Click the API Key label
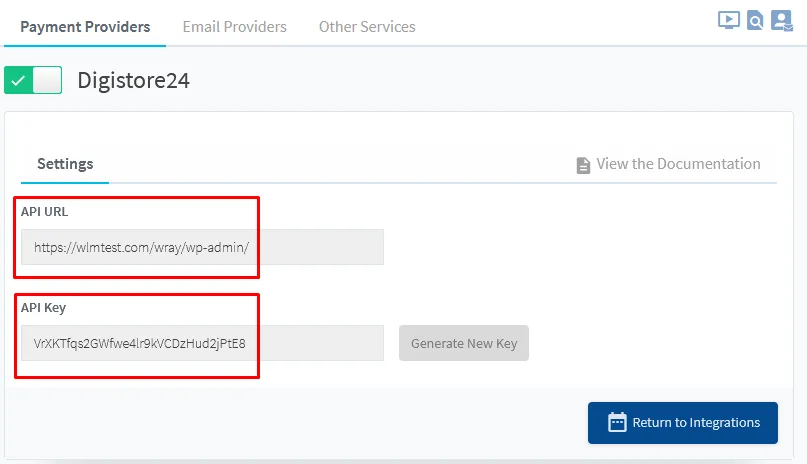The image size is (807, 464). 43,308
